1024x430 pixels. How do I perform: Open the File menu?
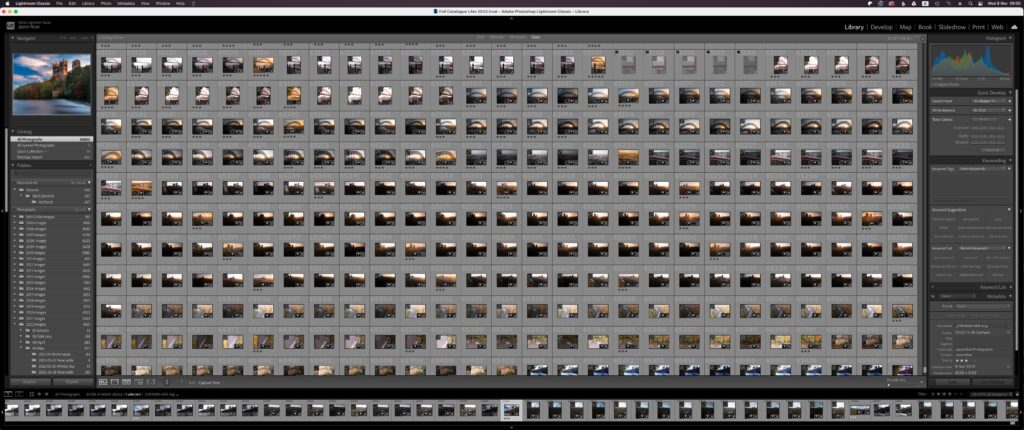59,3
